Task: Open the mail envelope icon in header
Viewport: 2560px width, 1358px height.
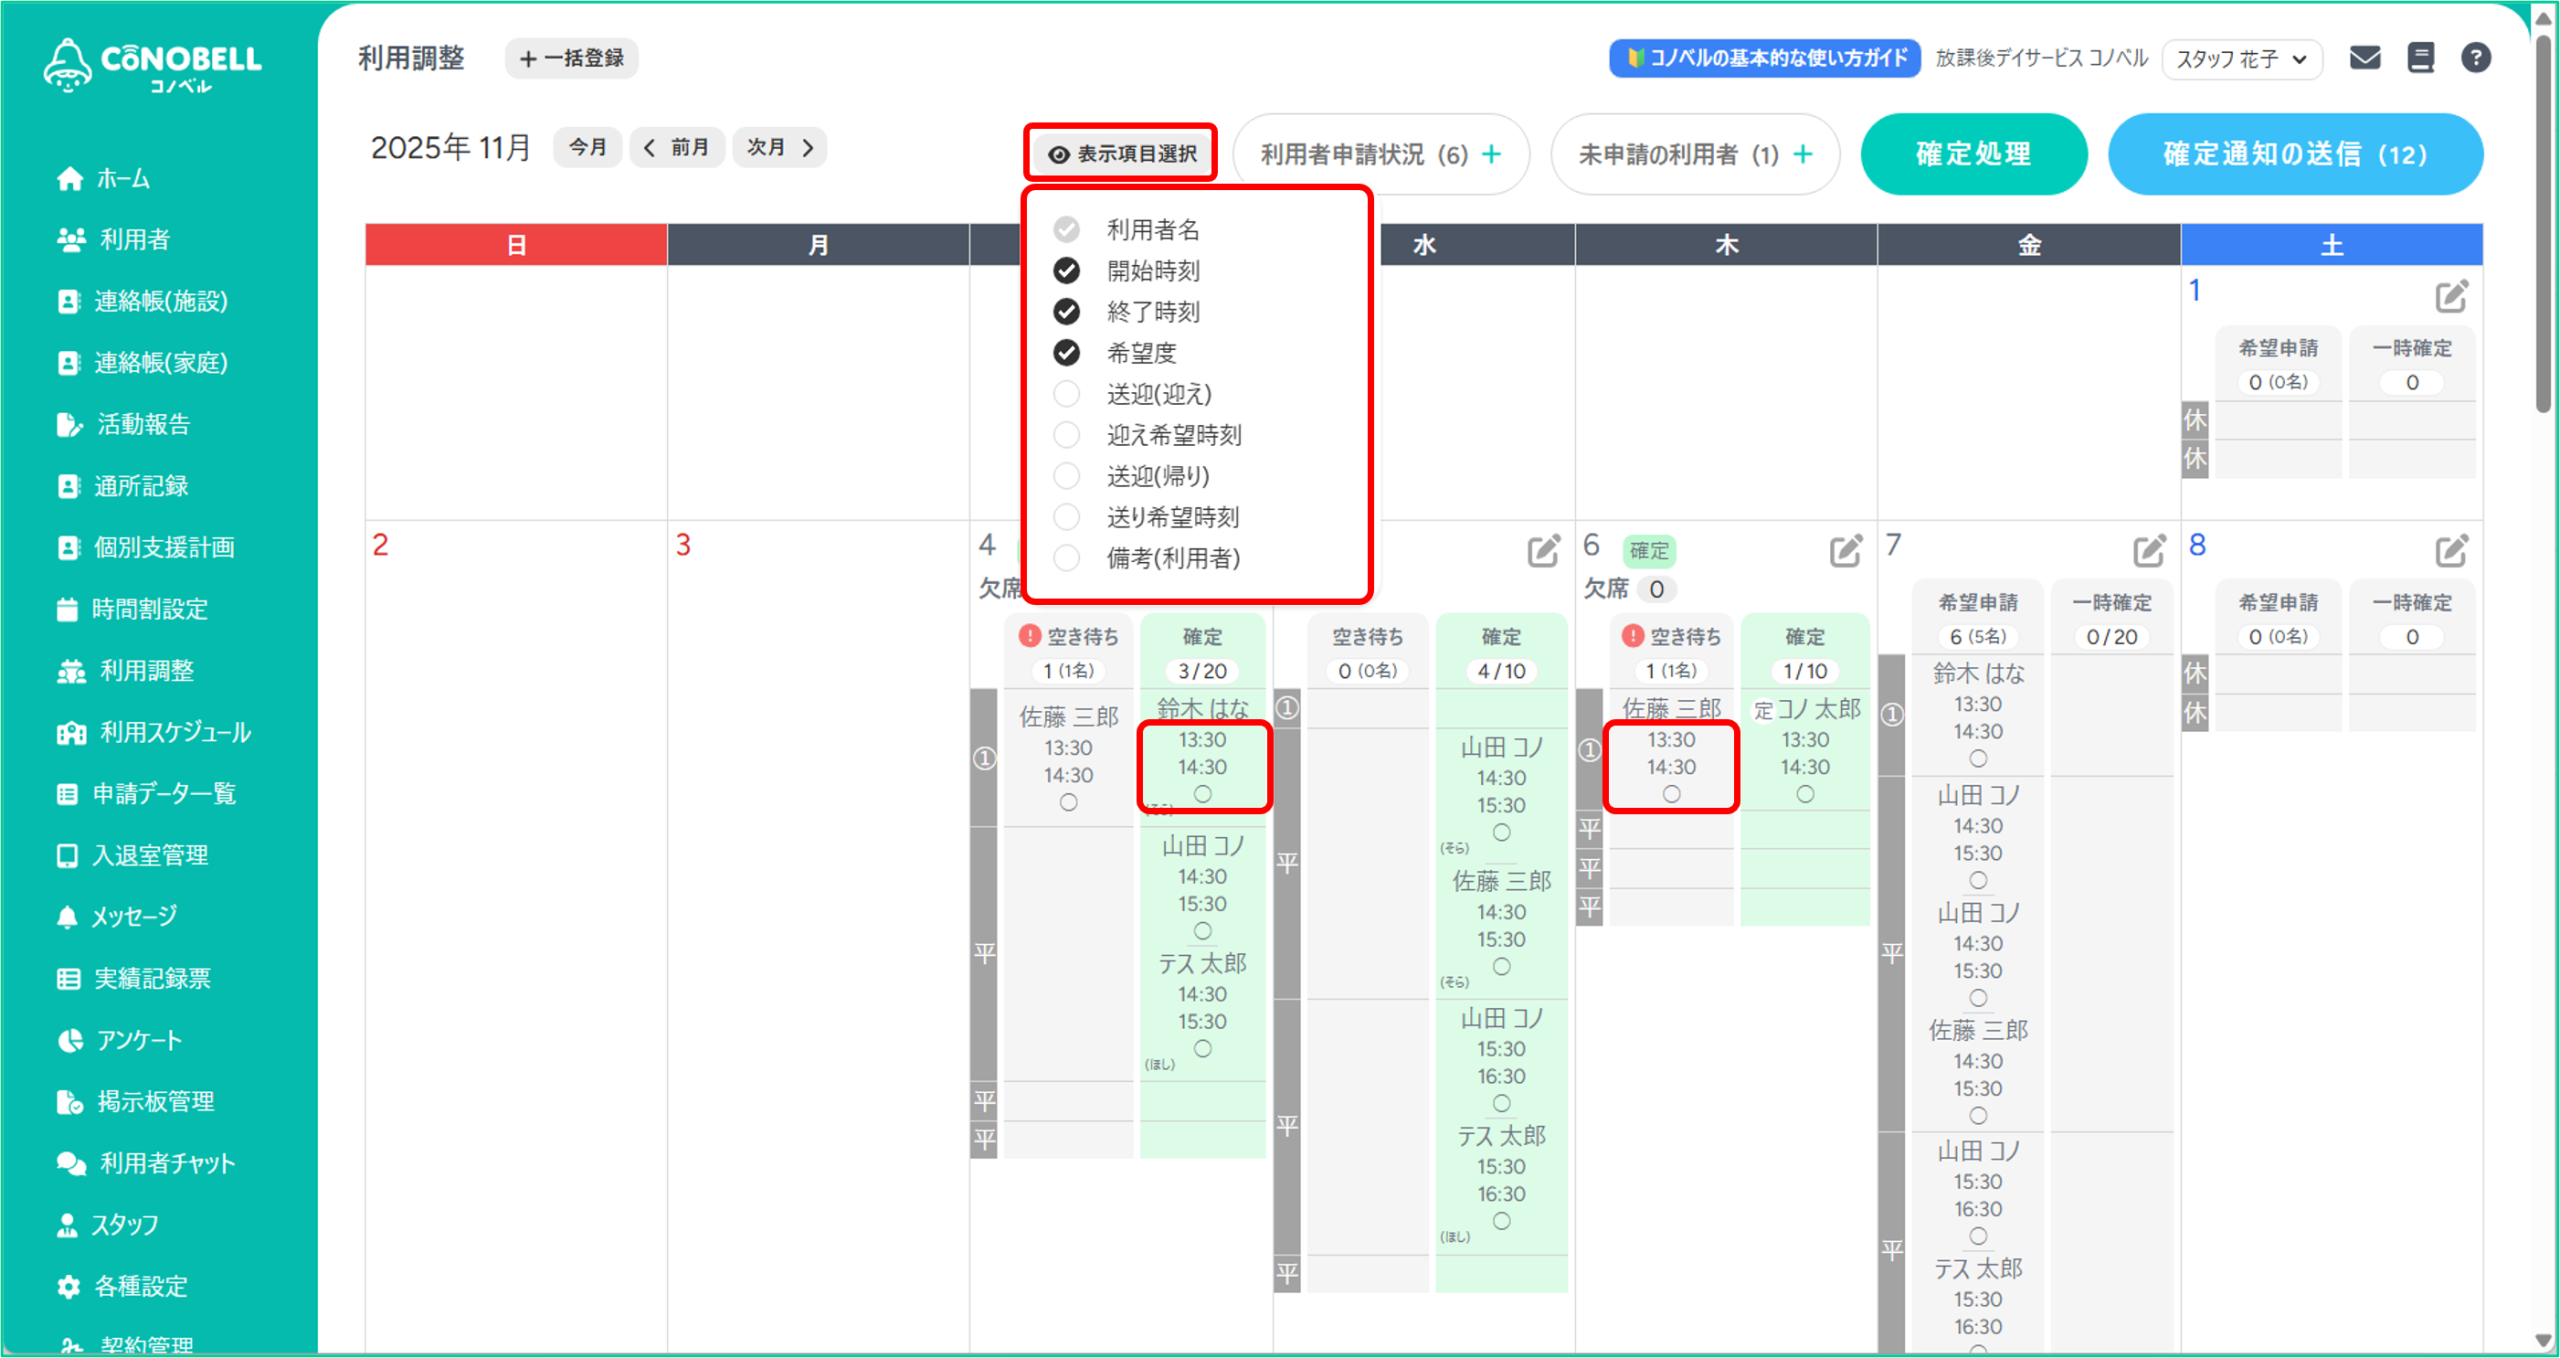Action: 2364,58
